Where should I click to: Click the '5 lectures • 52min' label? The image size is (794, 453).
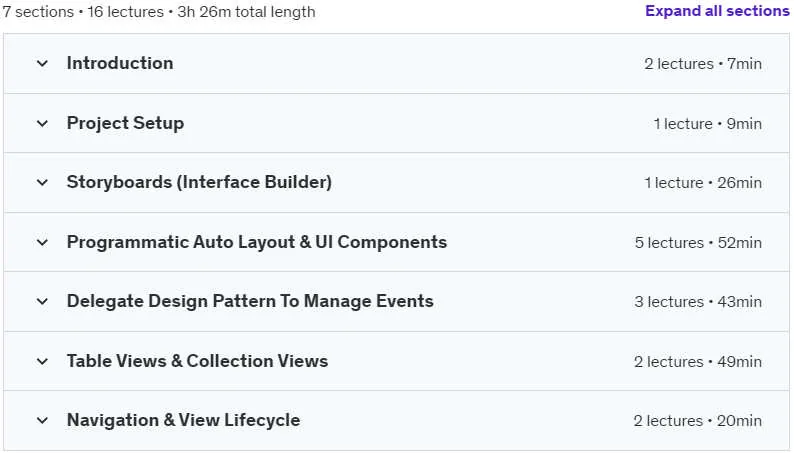pyautogui.click(x=698, y=242)
